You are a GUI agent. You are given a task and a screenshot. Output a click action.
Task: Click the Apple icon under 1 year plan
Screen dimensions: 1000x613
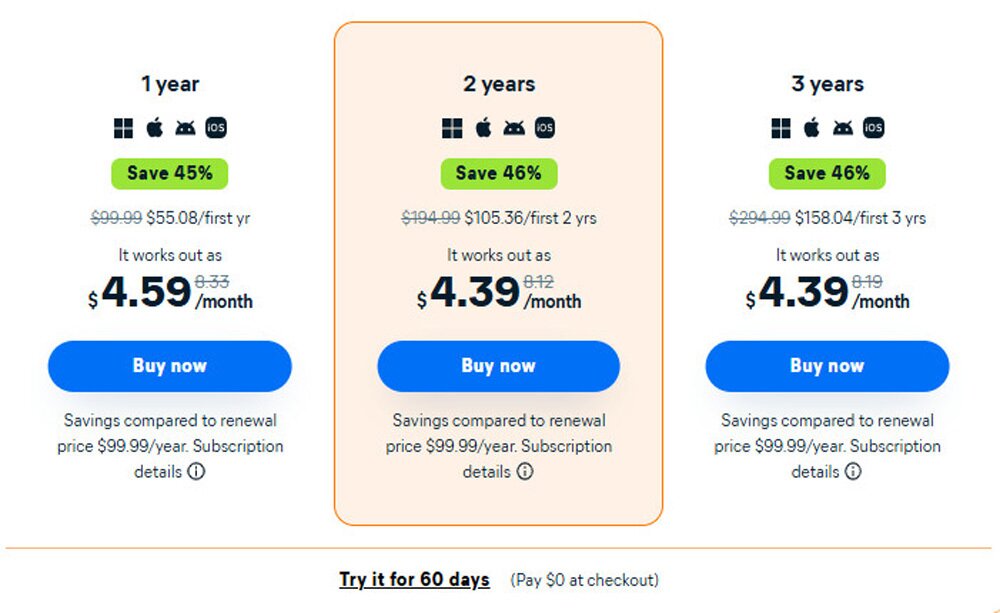click(x=154, y=128)
